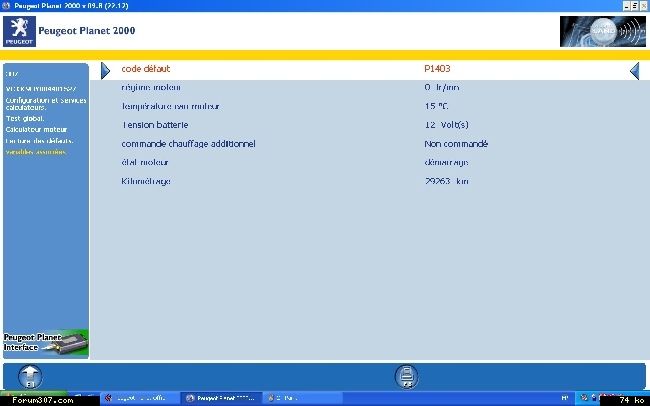The height and width of the screenshot is (406, 650).
Task: Click the 29263 km value
Action: click(x=447, y=181)
